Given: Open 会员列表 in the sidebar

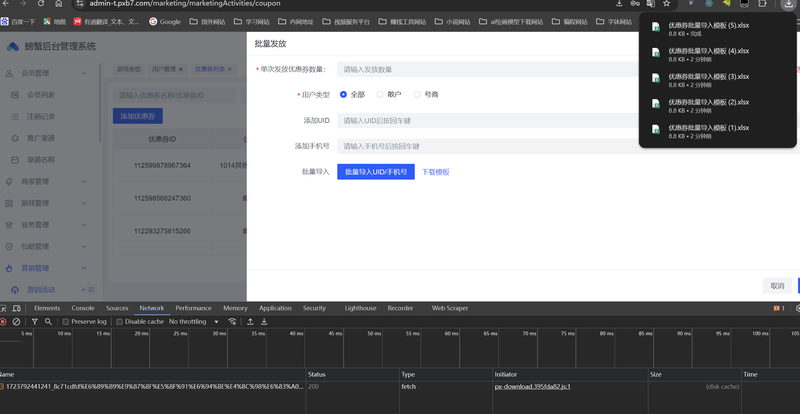Looking at the screenshot, I should coord(41,95).
